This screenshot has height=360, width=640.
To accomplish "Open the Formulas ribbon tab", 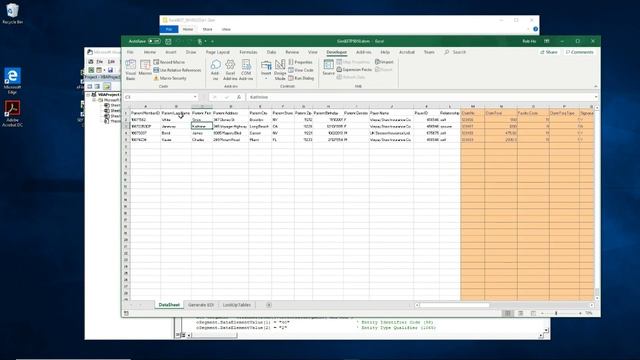I will [248, 52].
